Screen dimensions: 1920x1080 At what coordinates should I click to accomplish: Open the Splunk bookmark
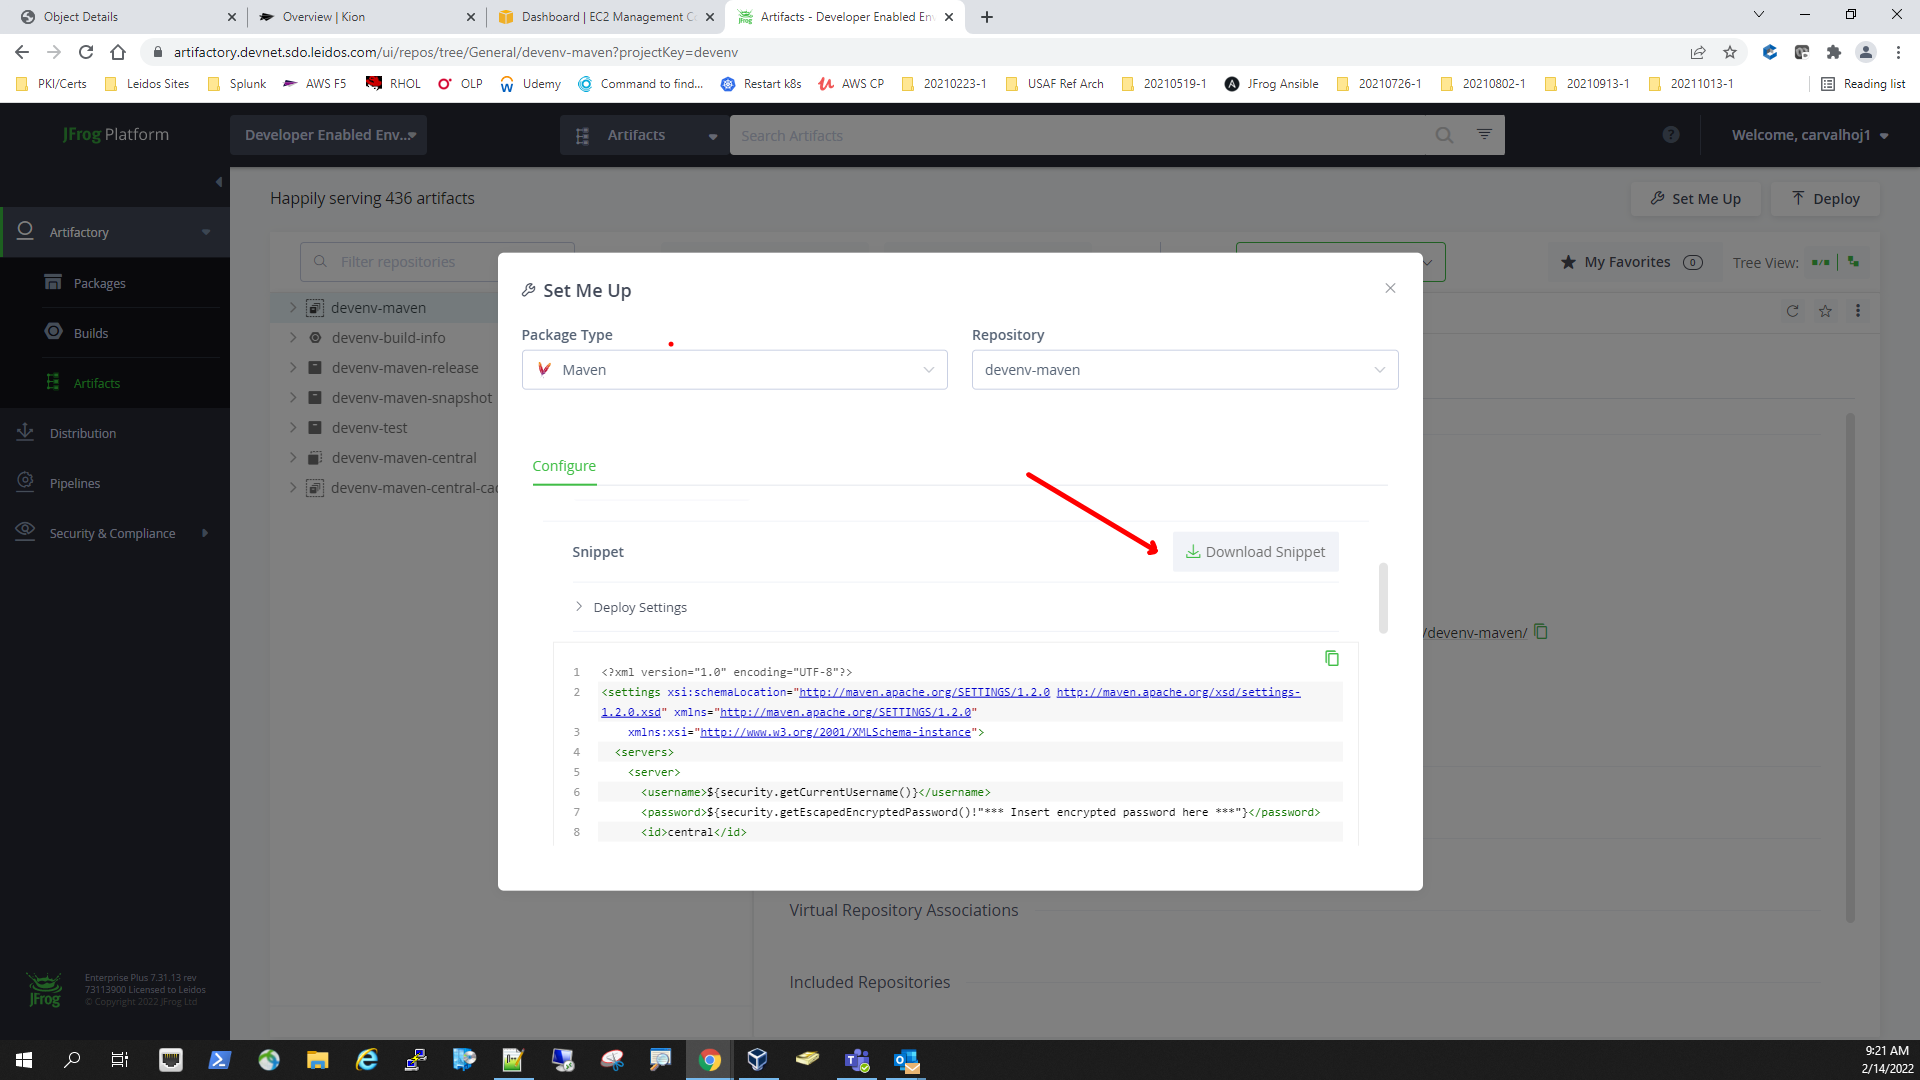coord(237,84)
